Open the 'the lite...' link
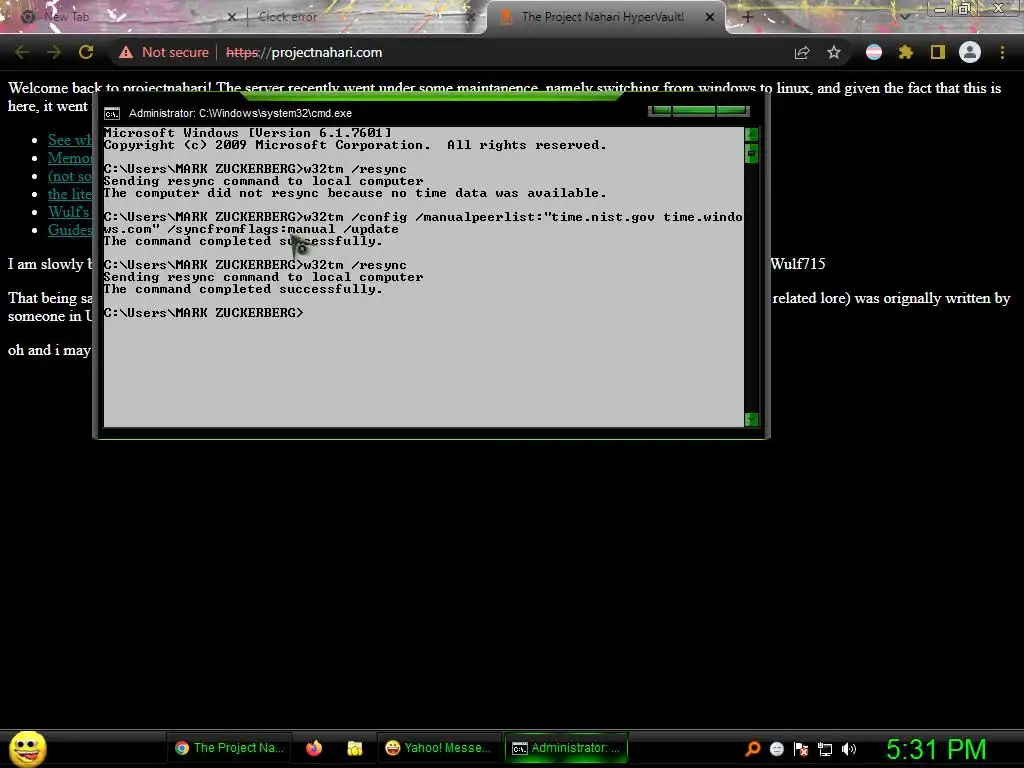The width and height of the screenshot is (1024, 768). click(x=70, y=194)
